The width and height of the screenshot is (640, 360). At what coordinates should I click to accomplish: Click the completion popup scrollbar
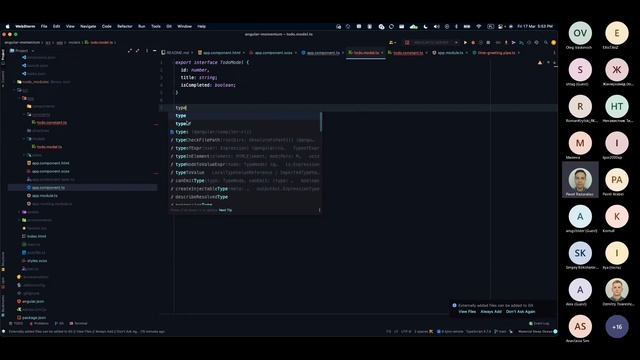click(x=321, y=122)
